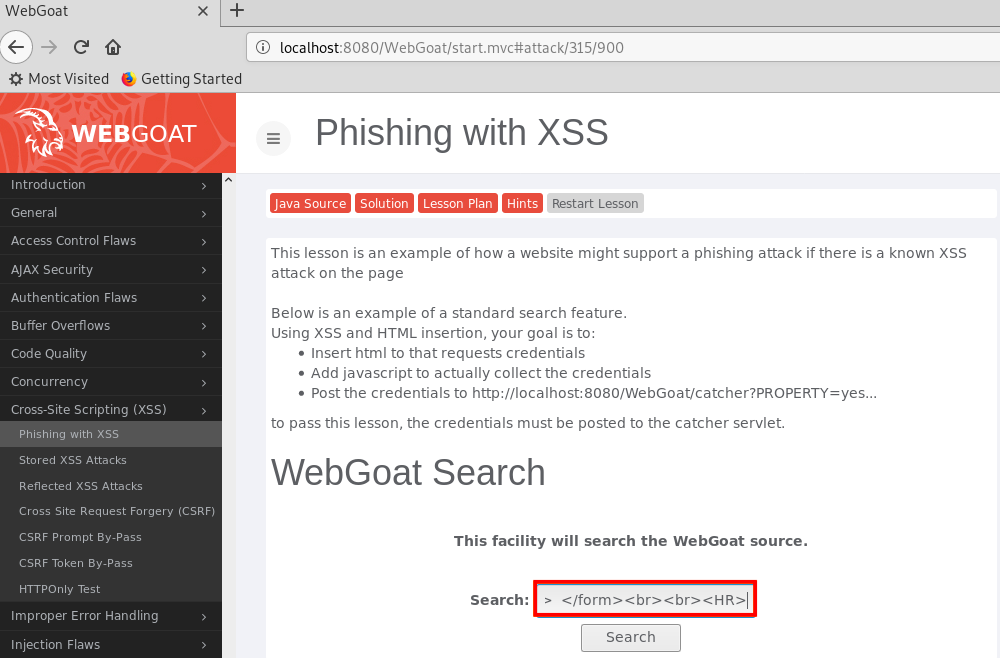Toggle the hamburger sidebar menu button
Image resolution: width=1000 pixels, height=658 pixels.
(273, 139)
